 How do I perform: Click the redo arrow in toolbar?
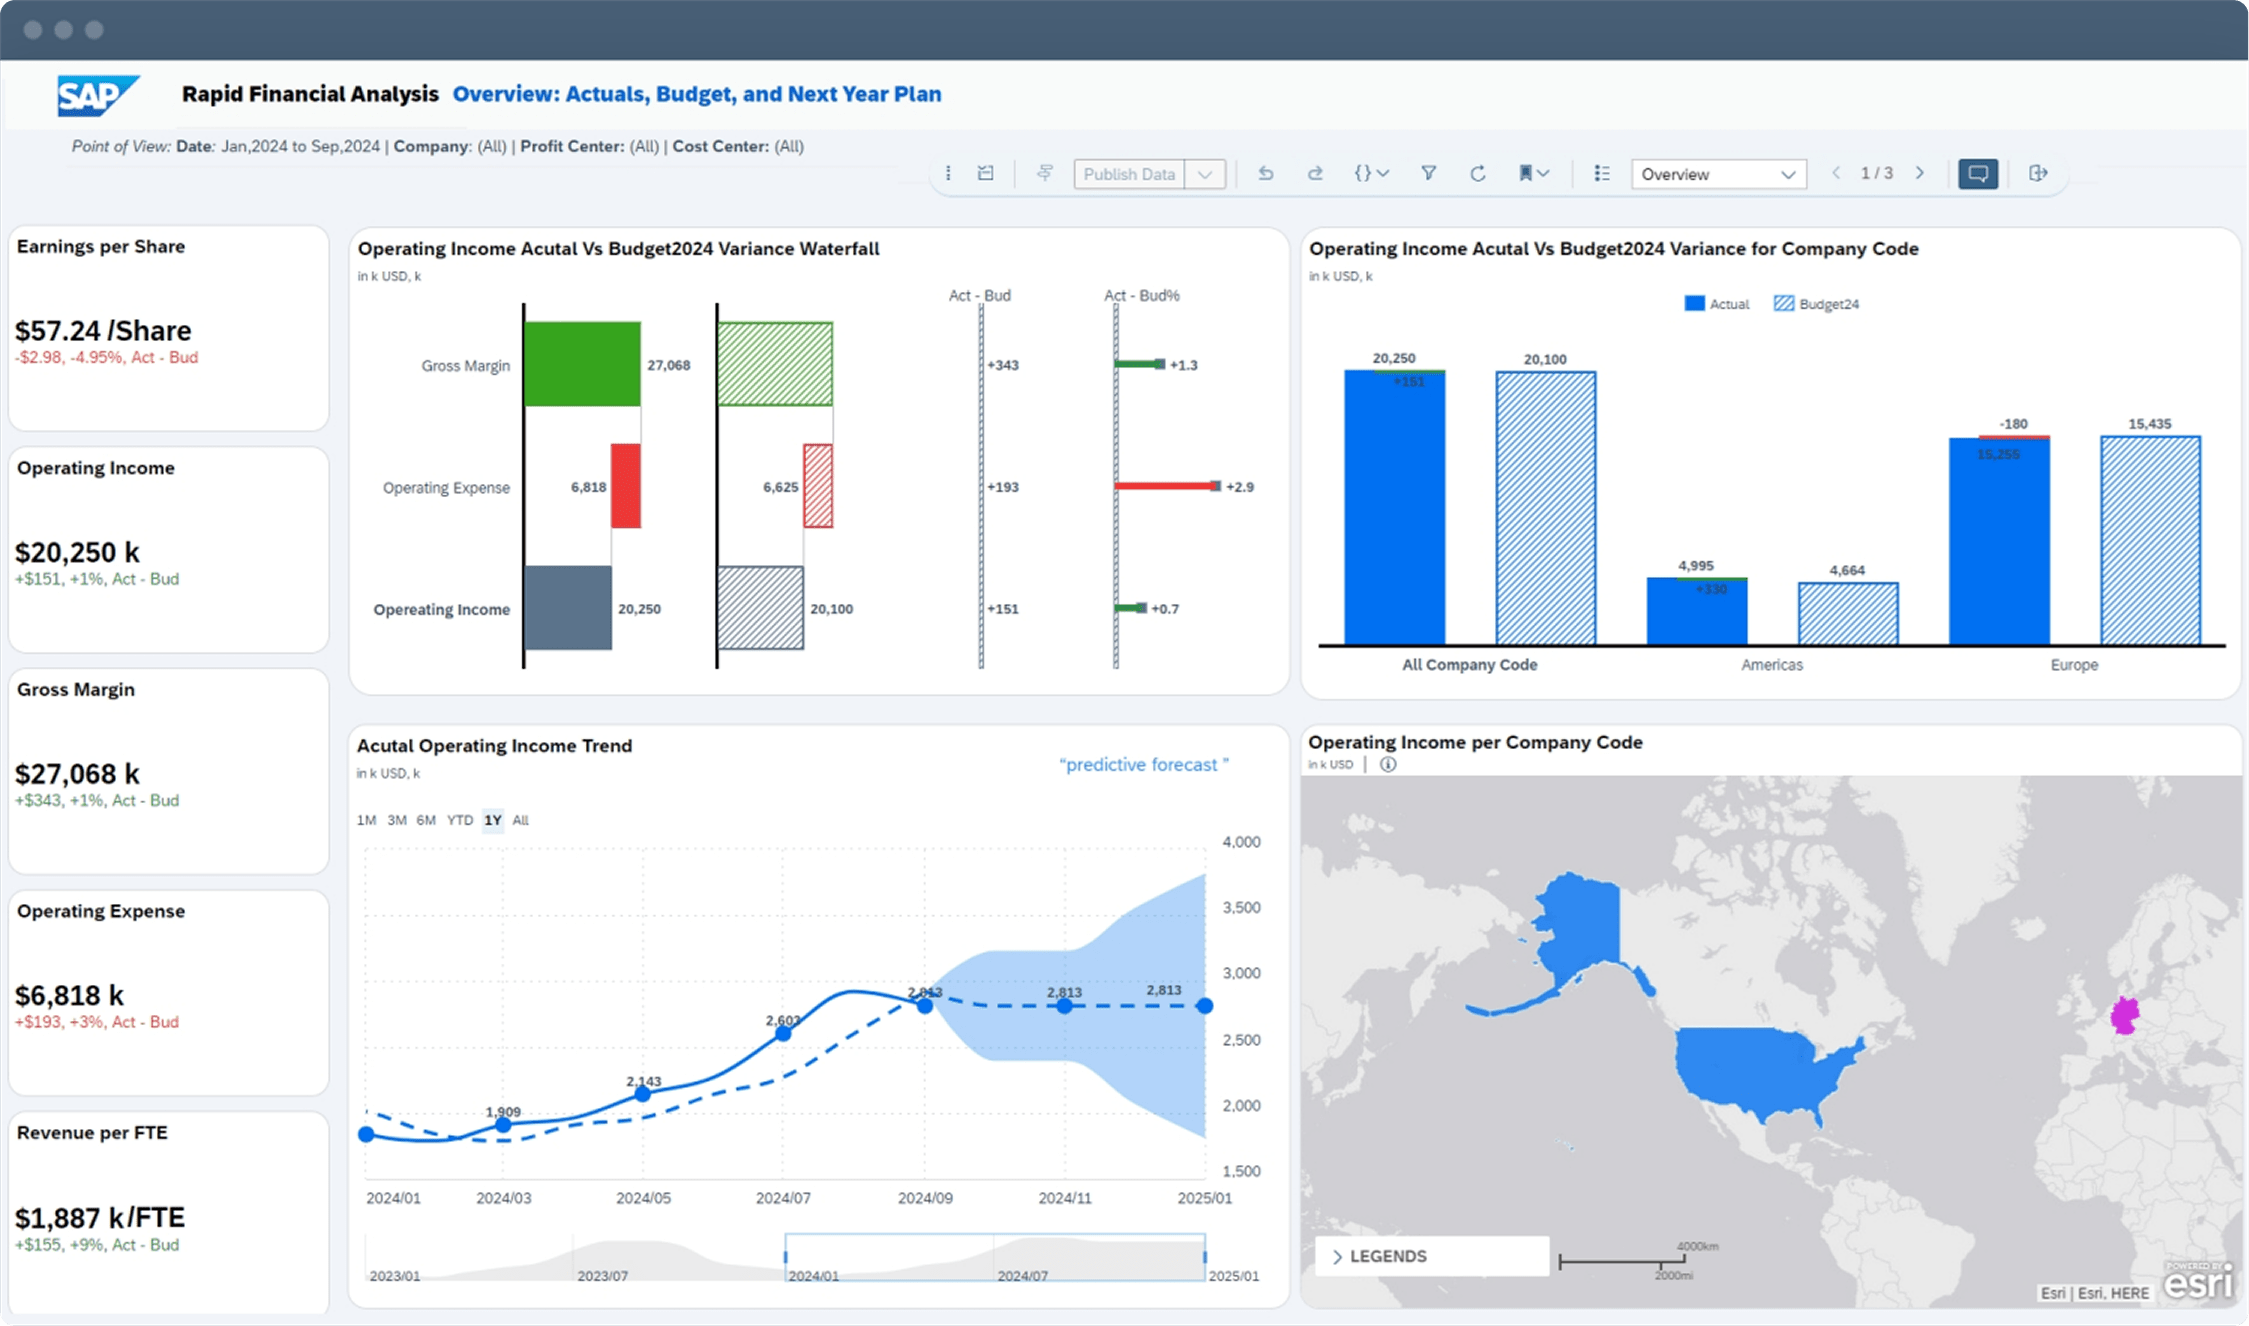1315,173
